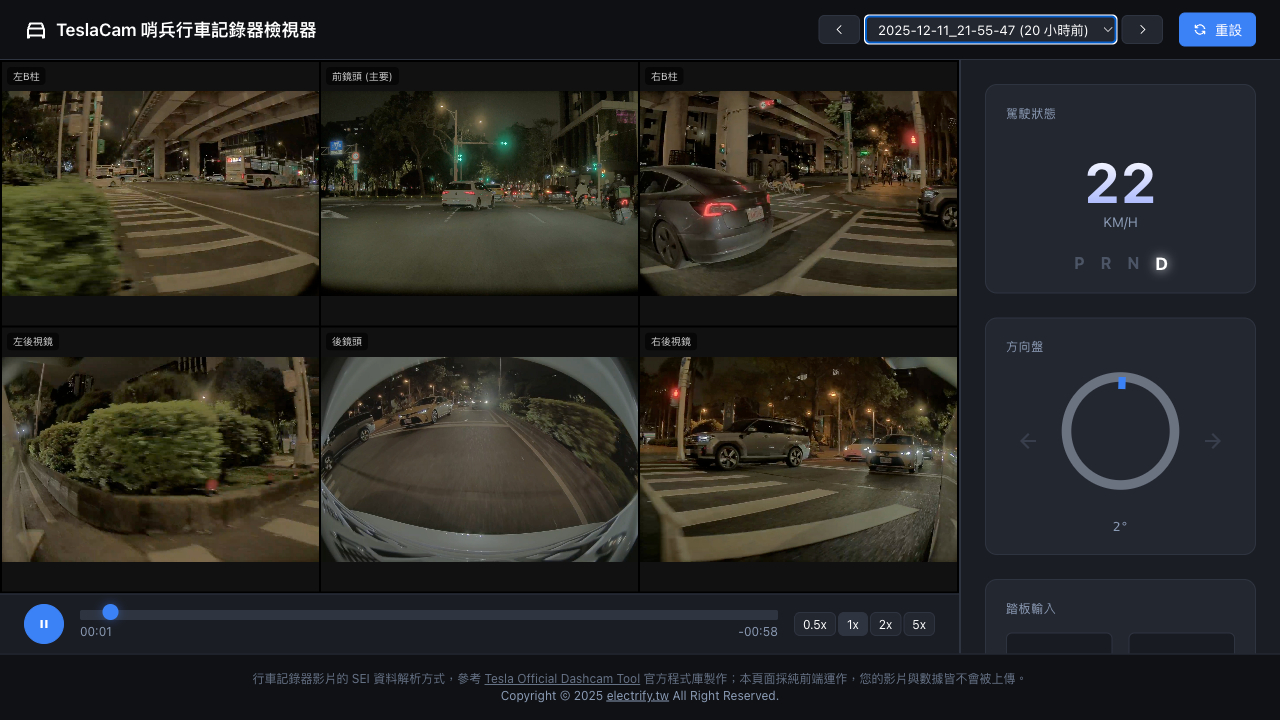This screenshot has height=720, width=1280.
Task: Open the clip timestamp dropdown
Action: [990, 30]
